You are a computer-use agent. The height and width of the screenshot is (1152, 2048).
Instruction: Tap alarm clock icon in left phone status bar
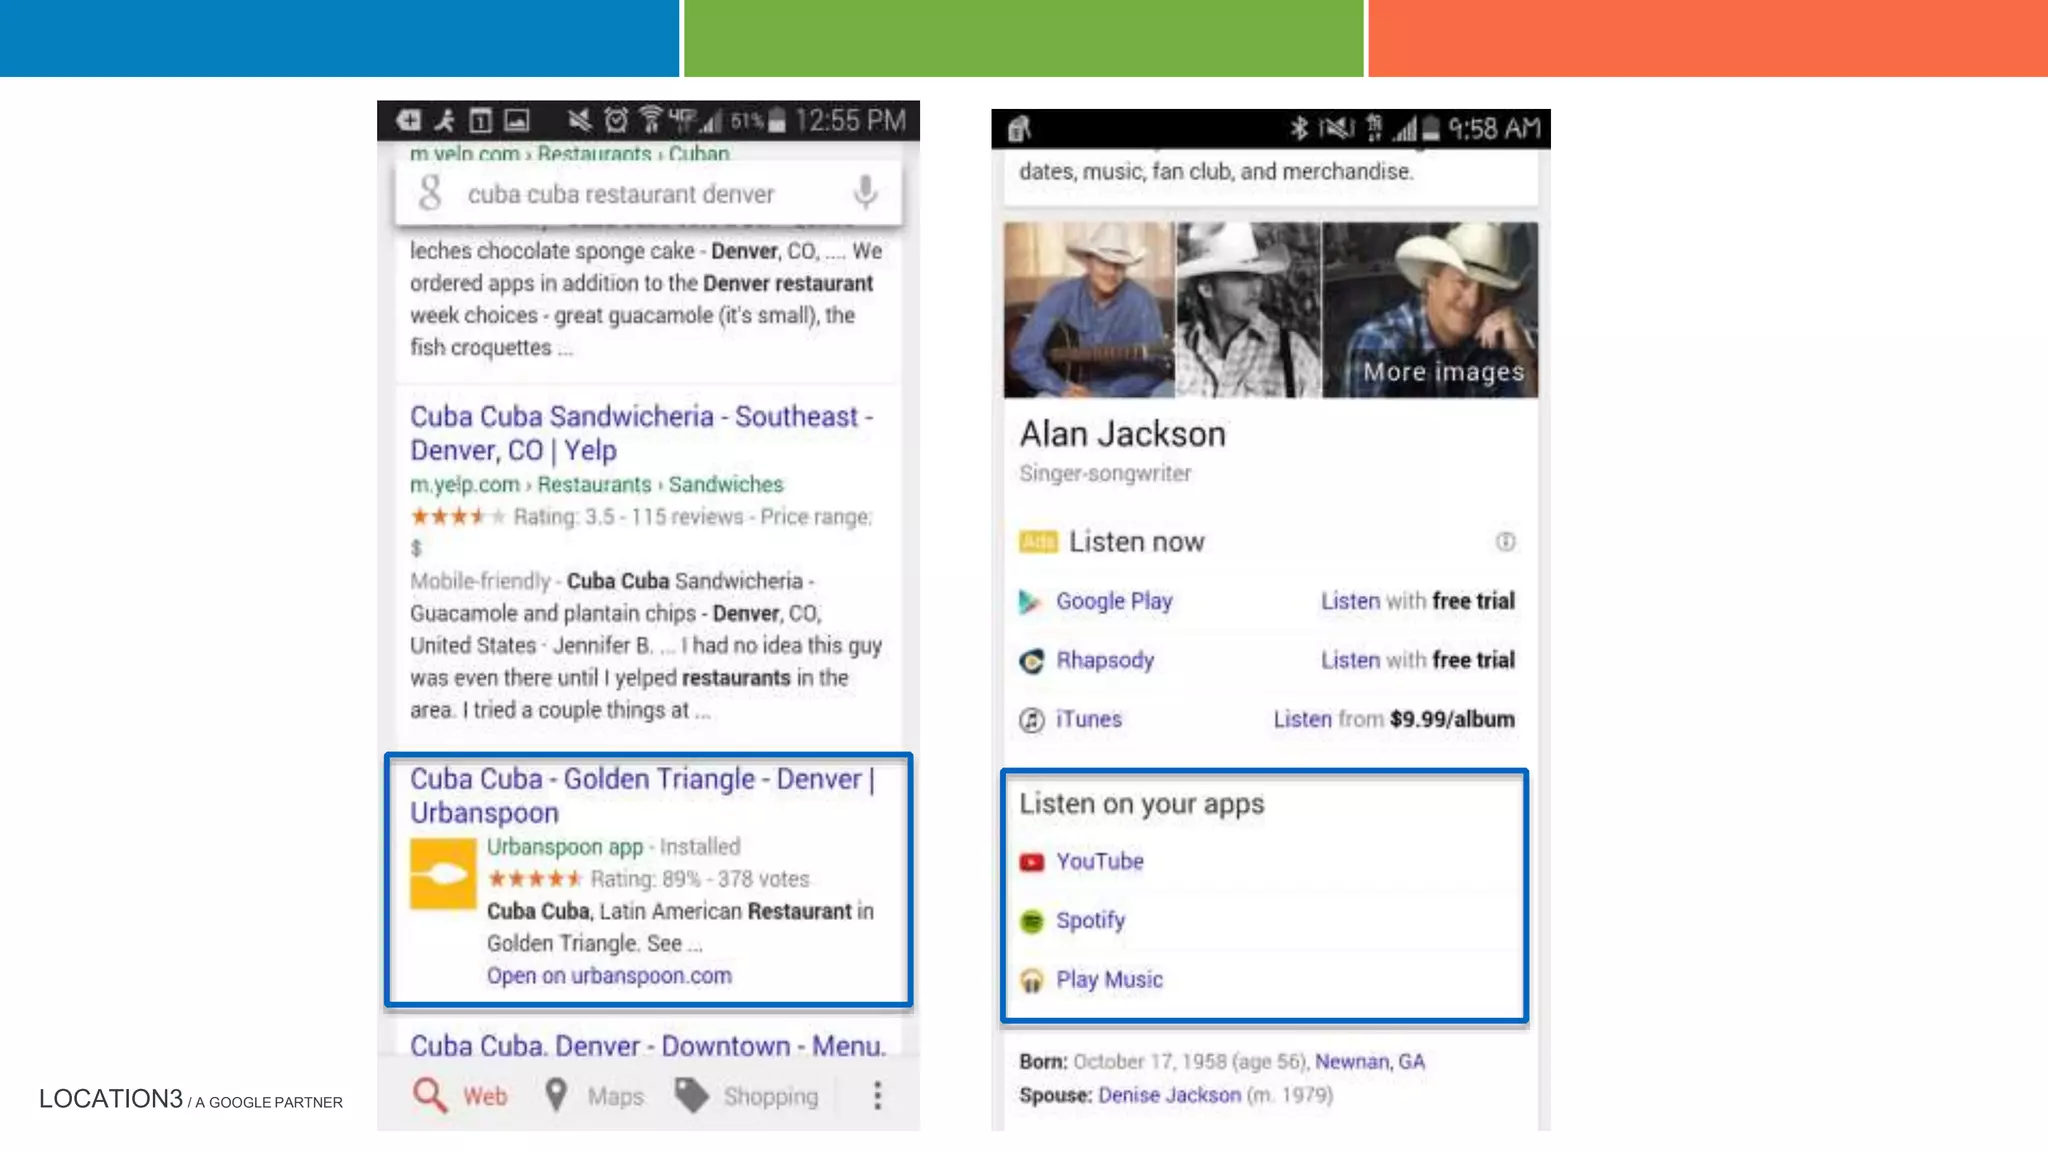(x=616, y=121)
